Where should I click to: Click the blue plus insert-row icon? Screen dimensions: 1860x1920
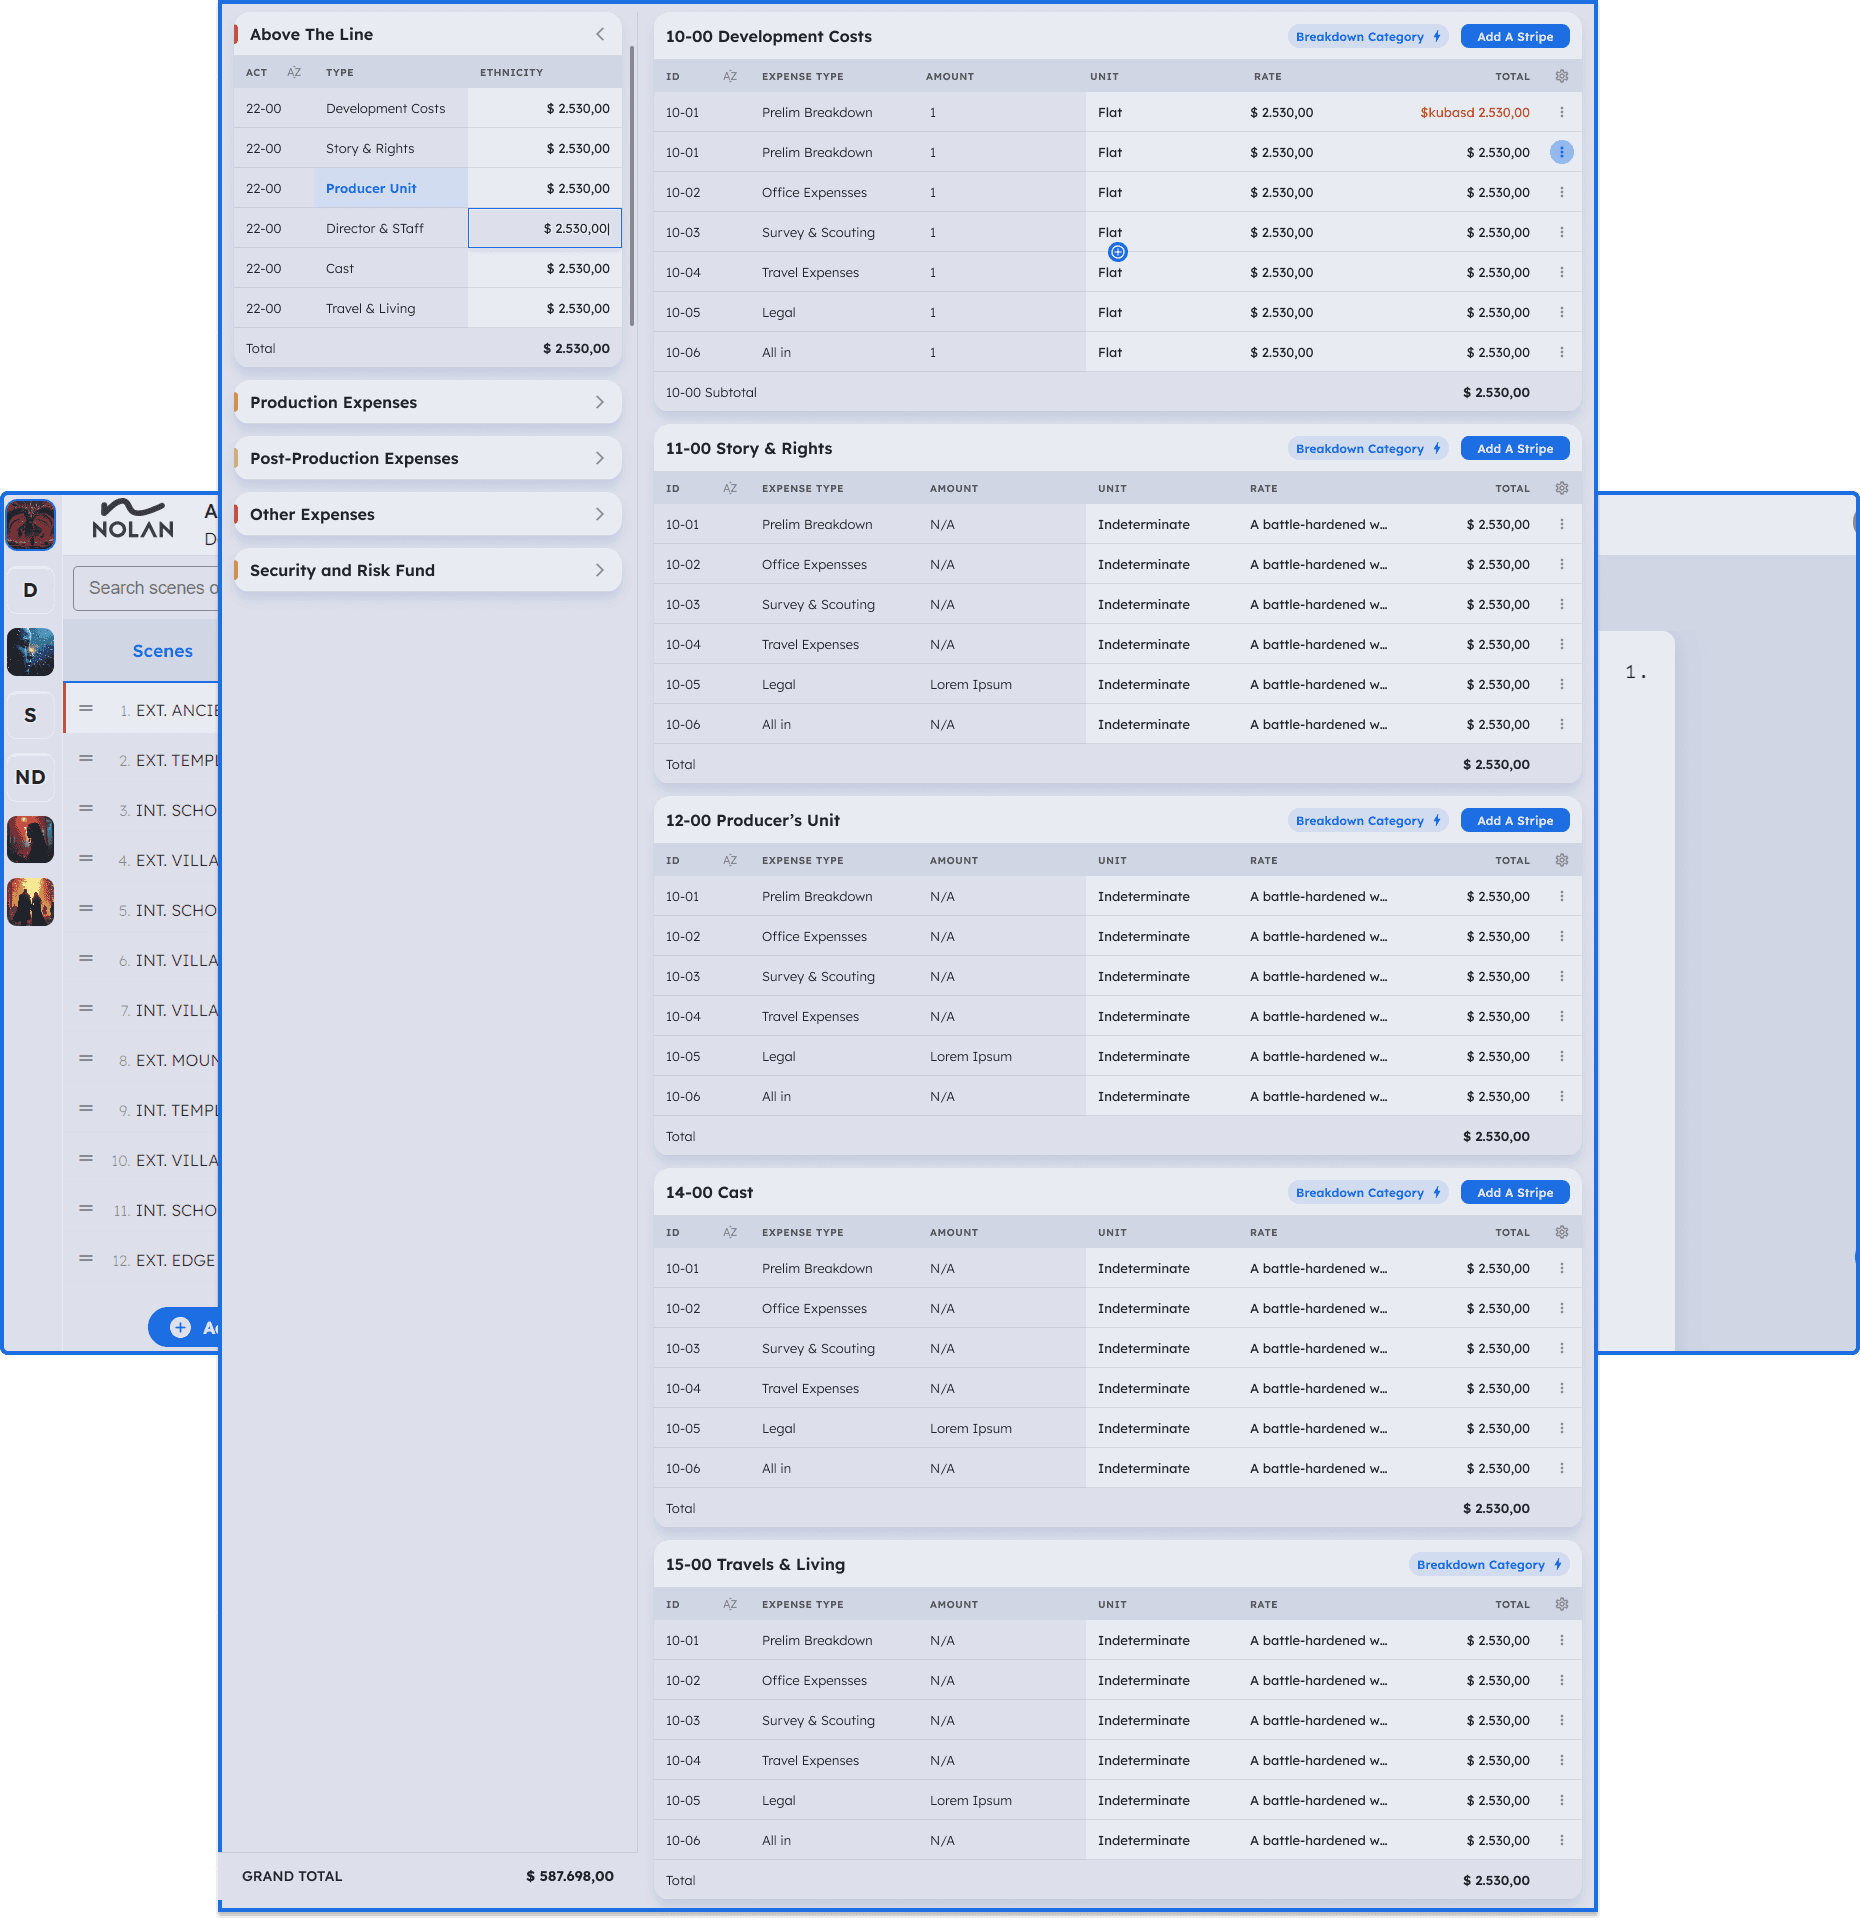(x=1118, y=252)
